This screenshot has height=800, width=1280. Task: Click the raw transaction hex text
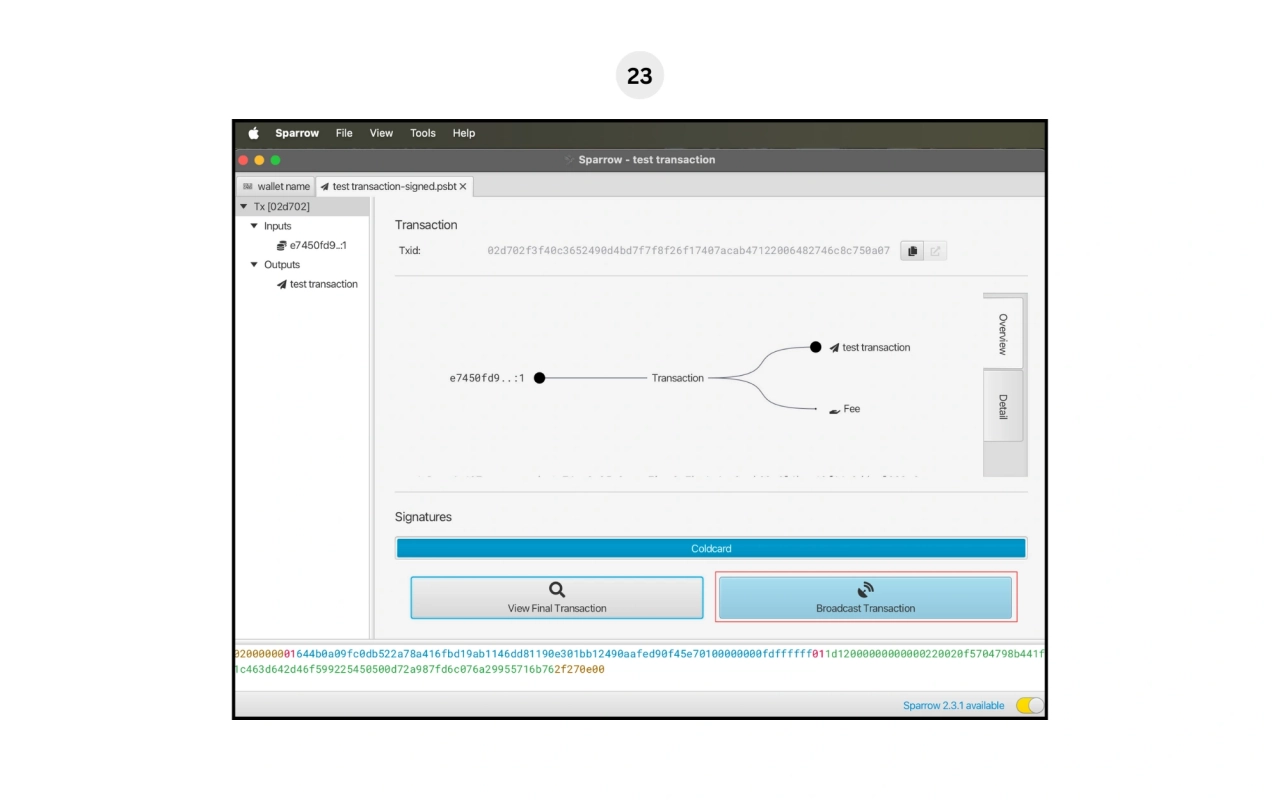coord(640,661)
